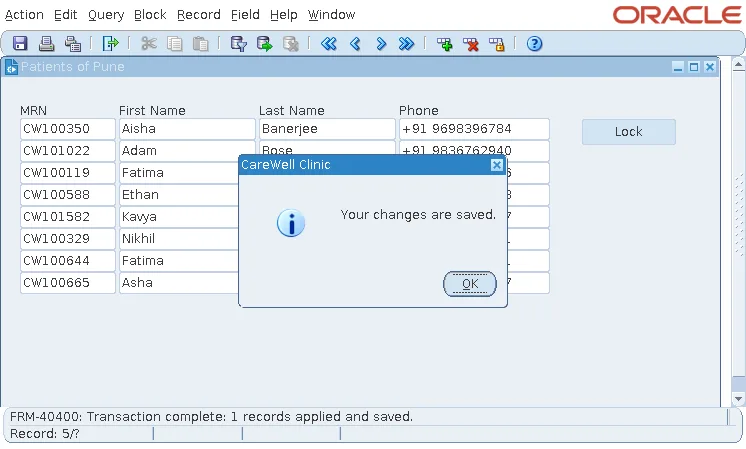746x449 pixels.
Task: Click the Phone column label
Action: pyautogui.click(x=419, y=111)
